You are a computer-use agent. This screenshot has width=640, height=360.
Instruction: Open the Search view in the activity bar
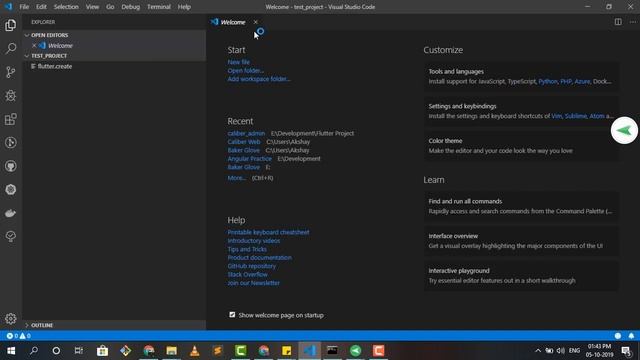(x=11, y=48)
